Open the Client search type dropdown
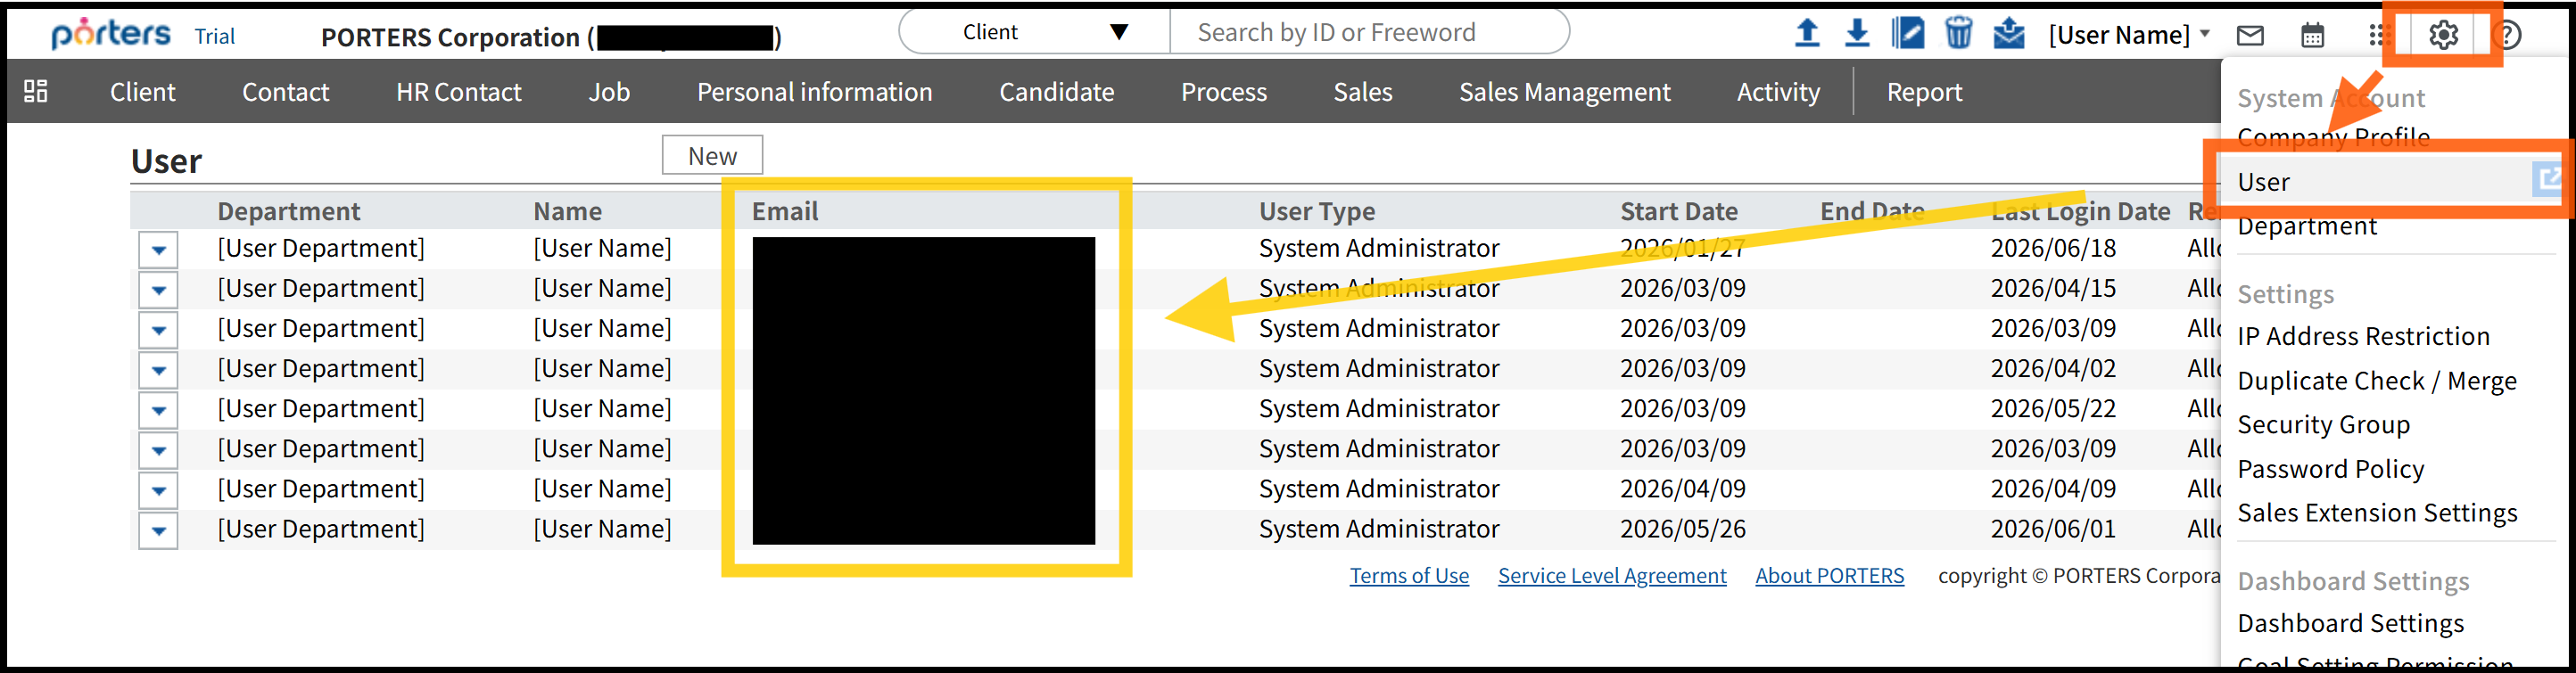This screenshot has height=673, width=2576. [x=1035, y=32]
